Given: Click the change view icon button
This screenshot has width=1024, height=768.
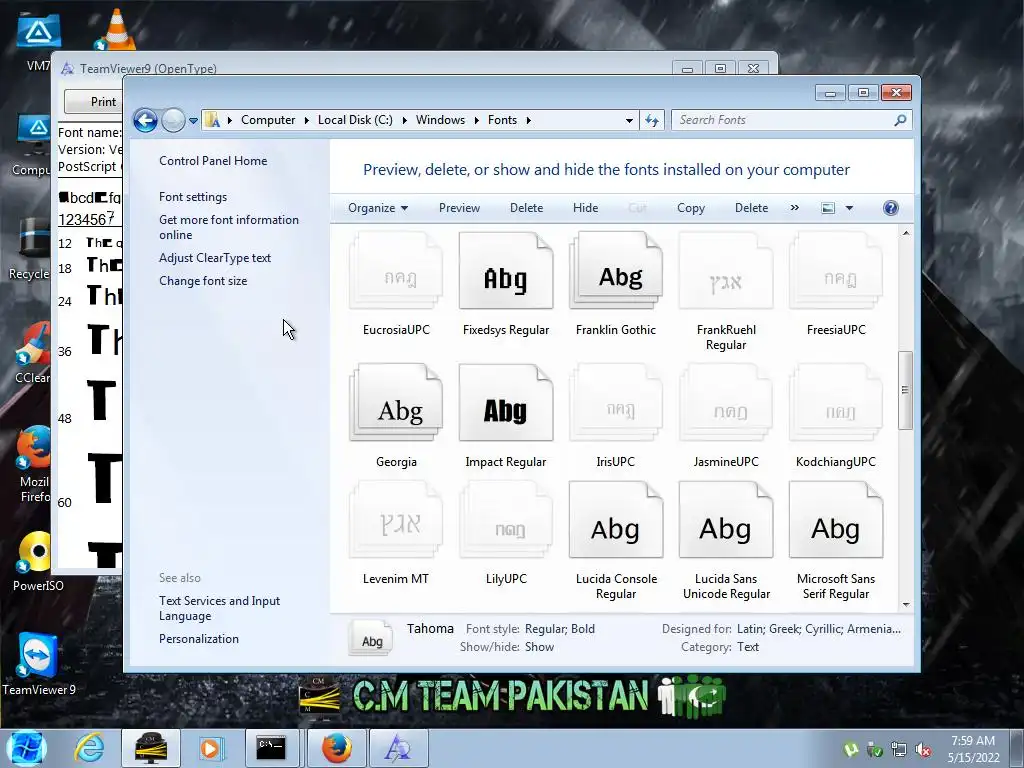Looking at the screenshot, I should click(828, 208).
